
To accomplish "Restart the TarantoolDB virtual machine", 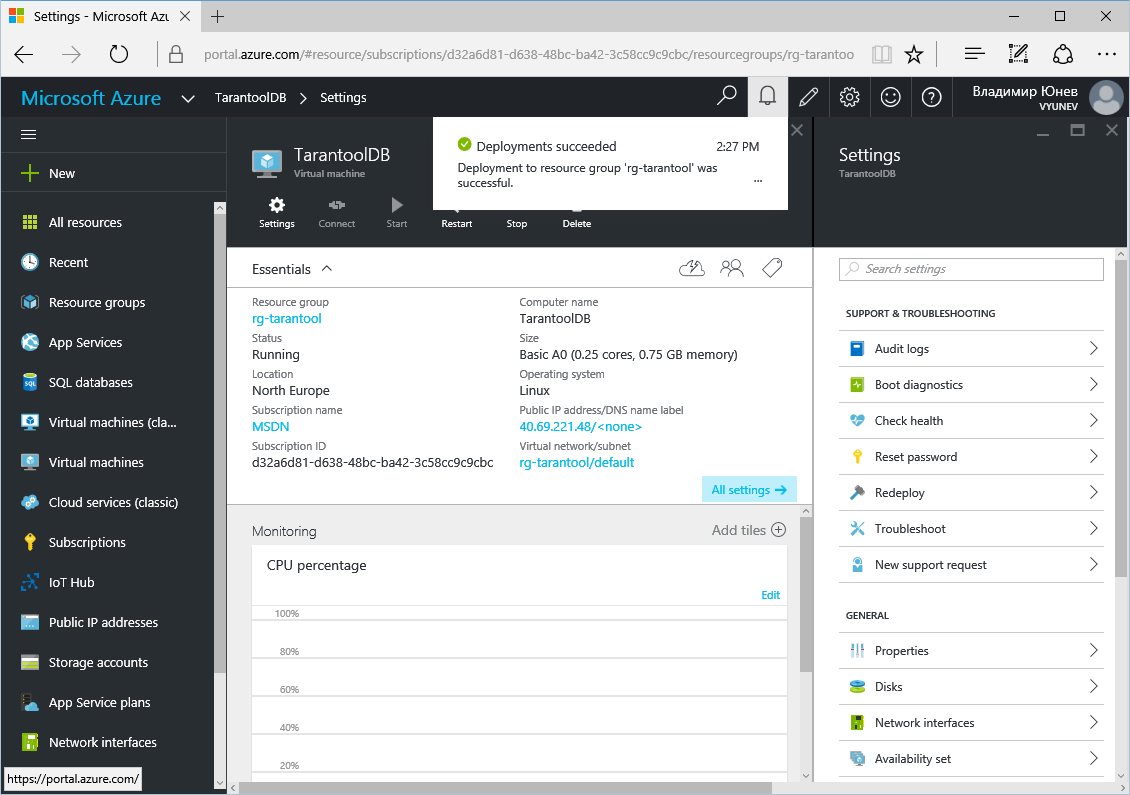I will [x=456, y=213].
